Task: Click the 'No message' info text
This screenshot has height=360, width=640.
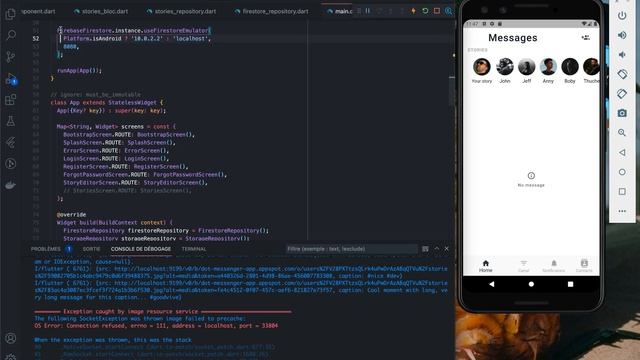Action: (531, 185)
